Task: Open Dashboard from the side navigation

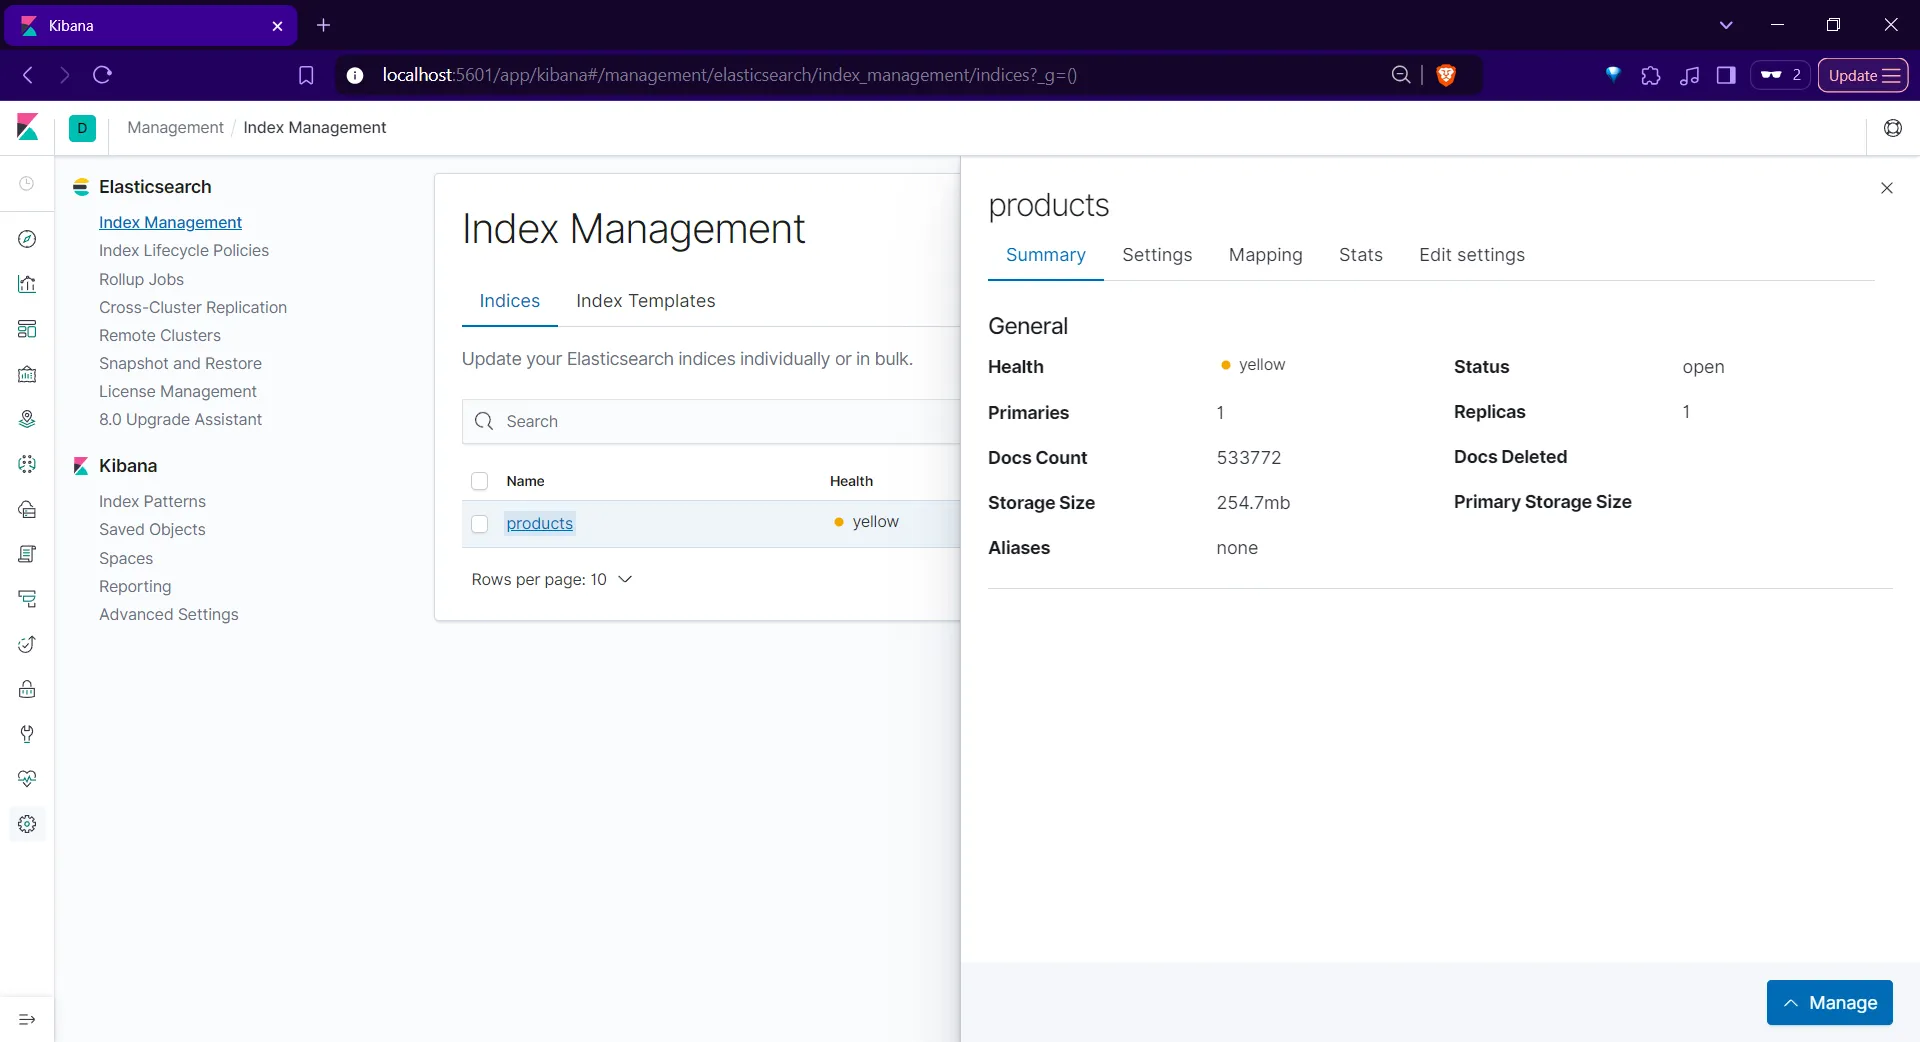Action: [x=27, y=329]
